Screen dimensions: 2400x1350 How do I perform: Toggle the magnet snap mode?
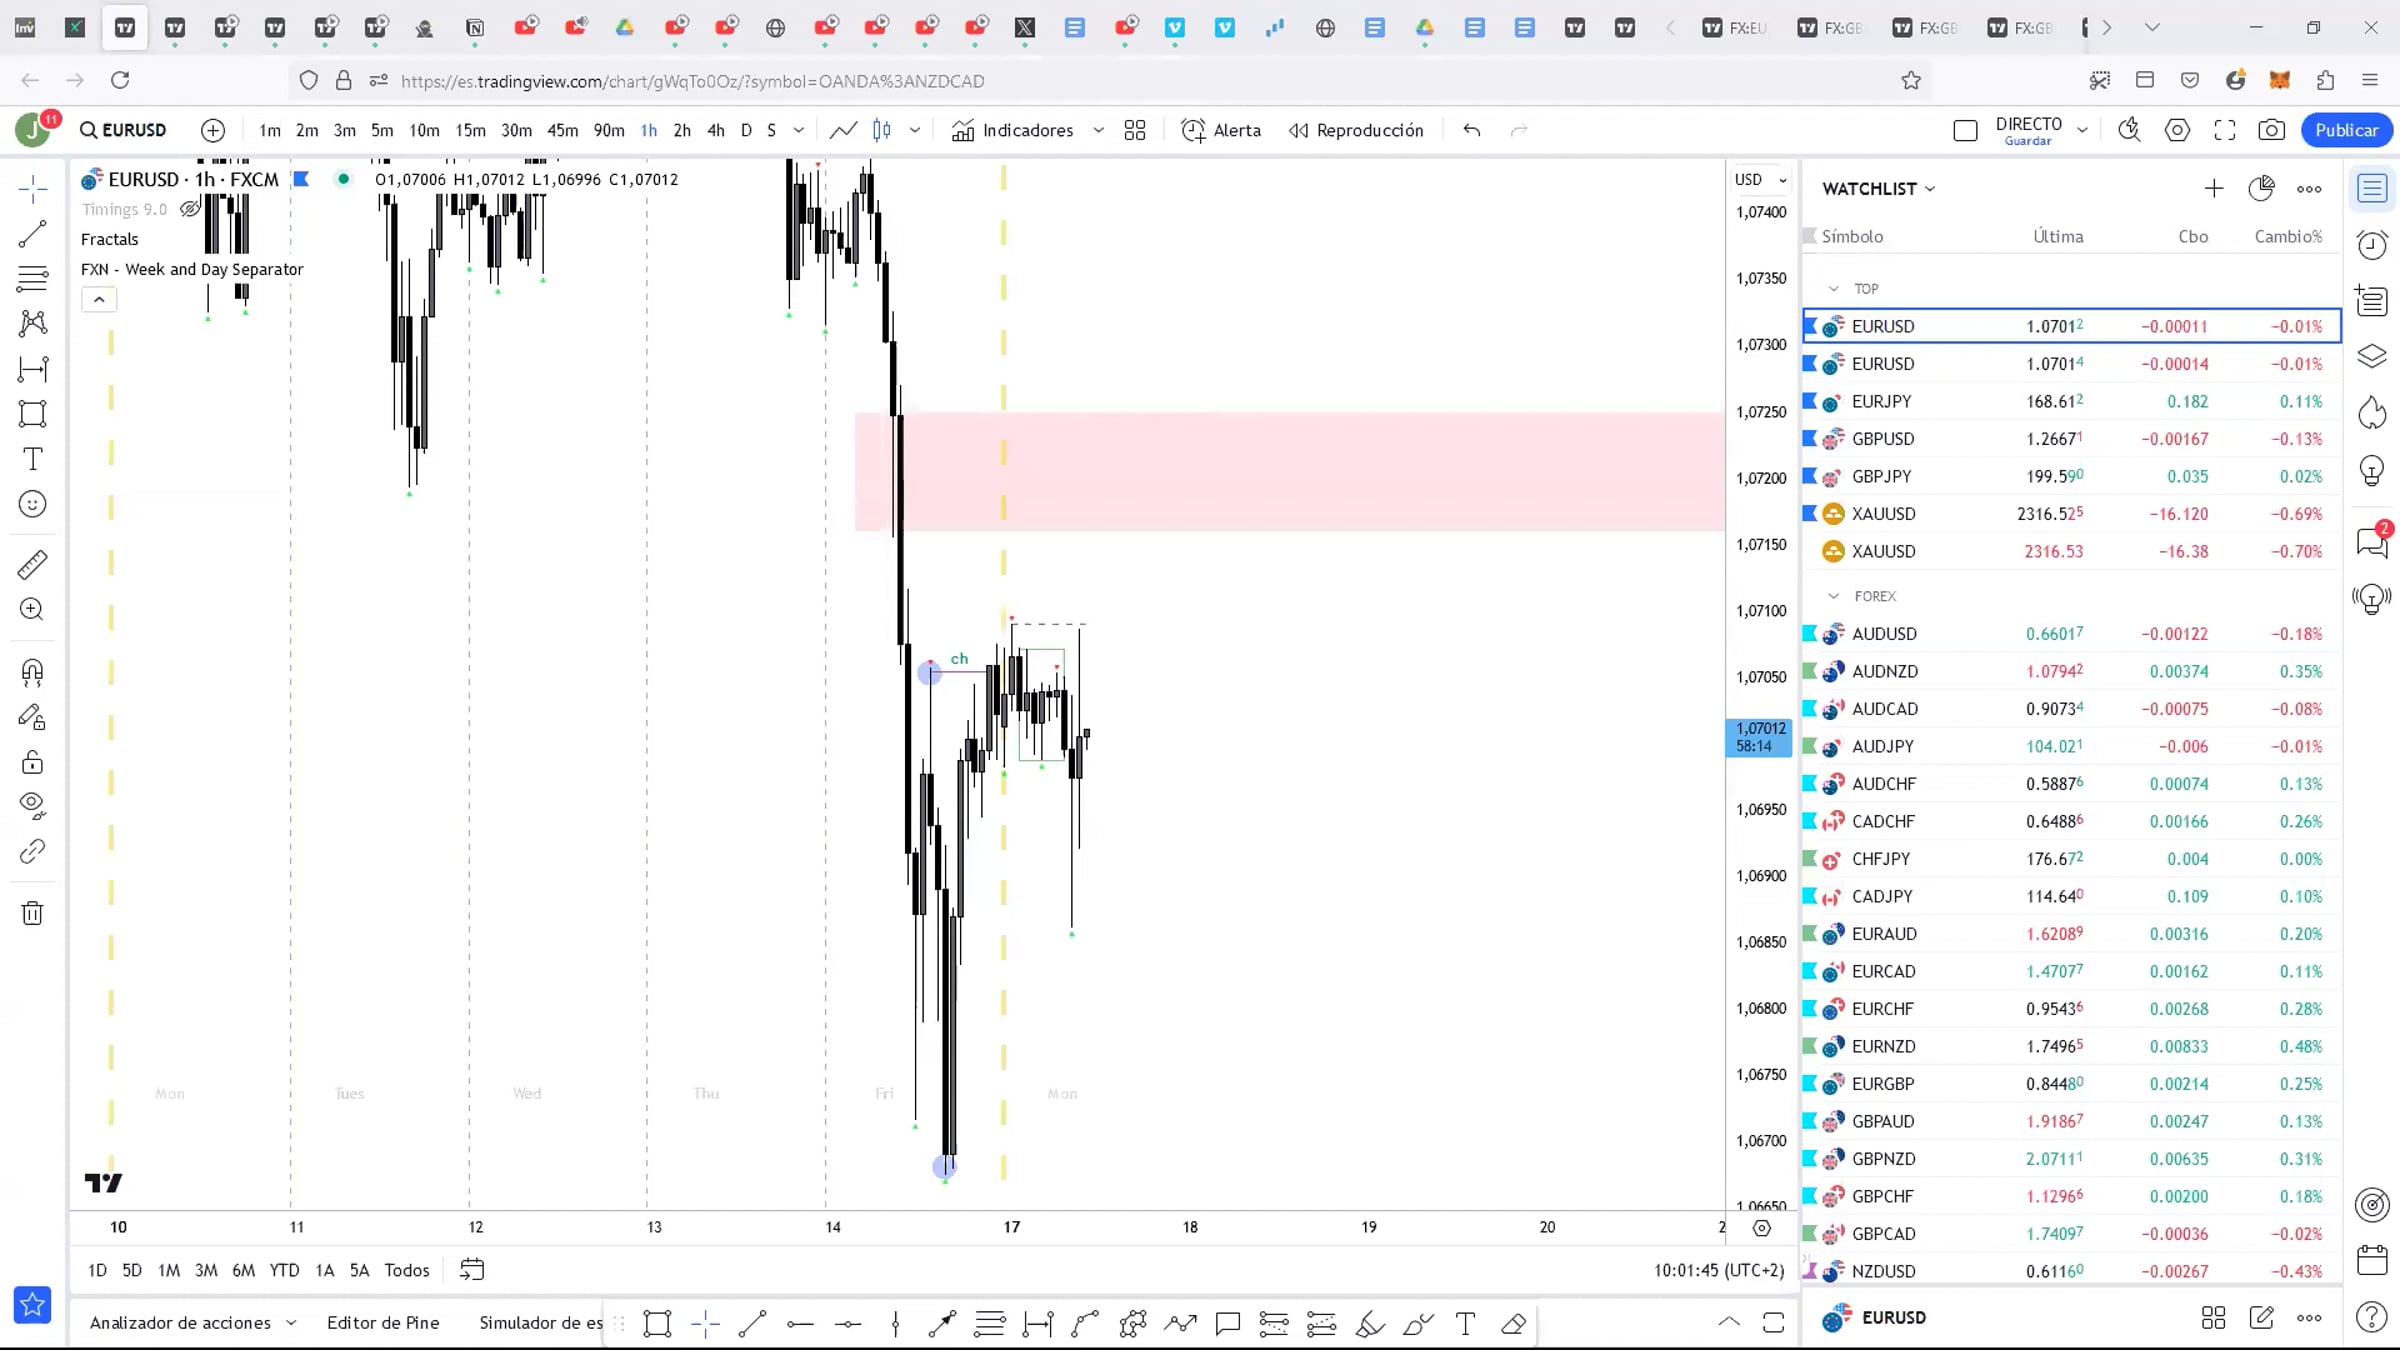(32, 672)
